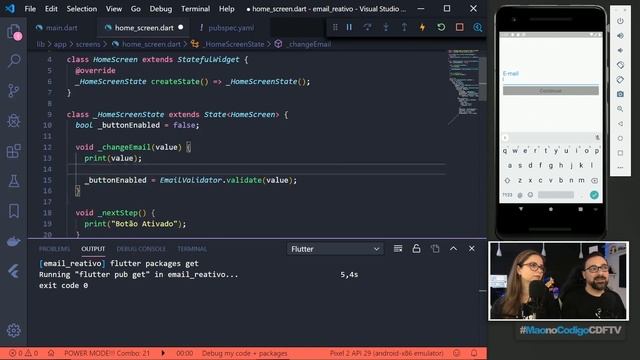Stop the debug session
Screen dimensions: 640x360
click(x=460, y=27)
